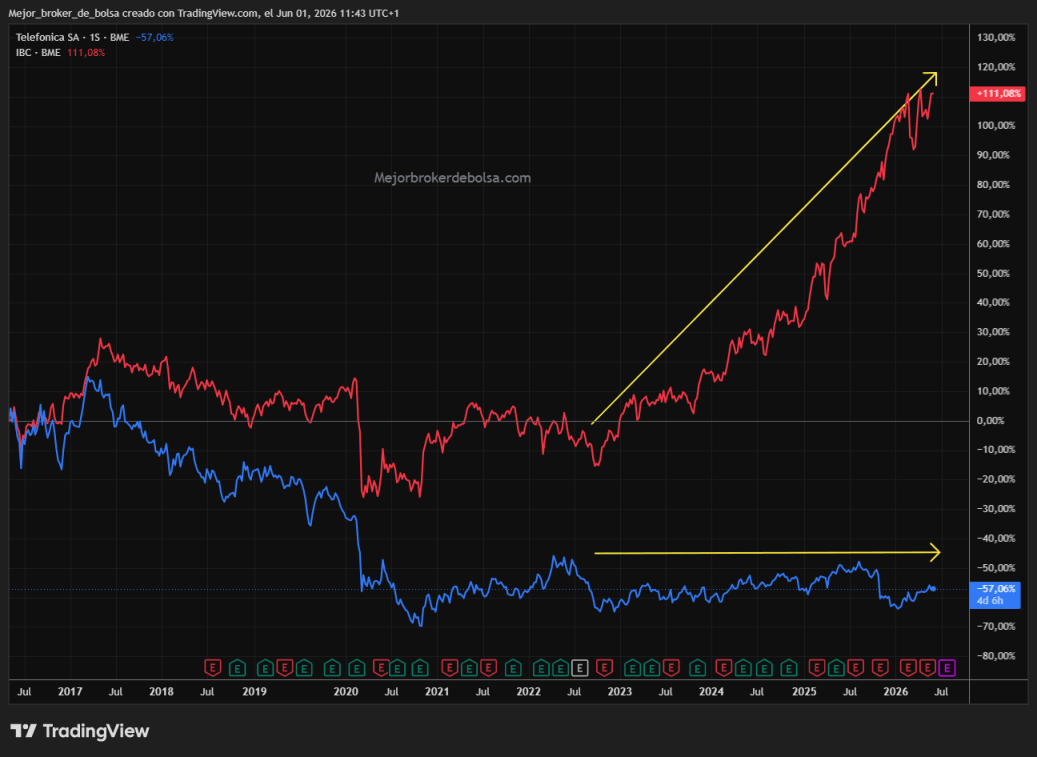Click the −80,00% axis label
Image resolution: width=1037 pixels, height=757 pixels.
[996, 656]
